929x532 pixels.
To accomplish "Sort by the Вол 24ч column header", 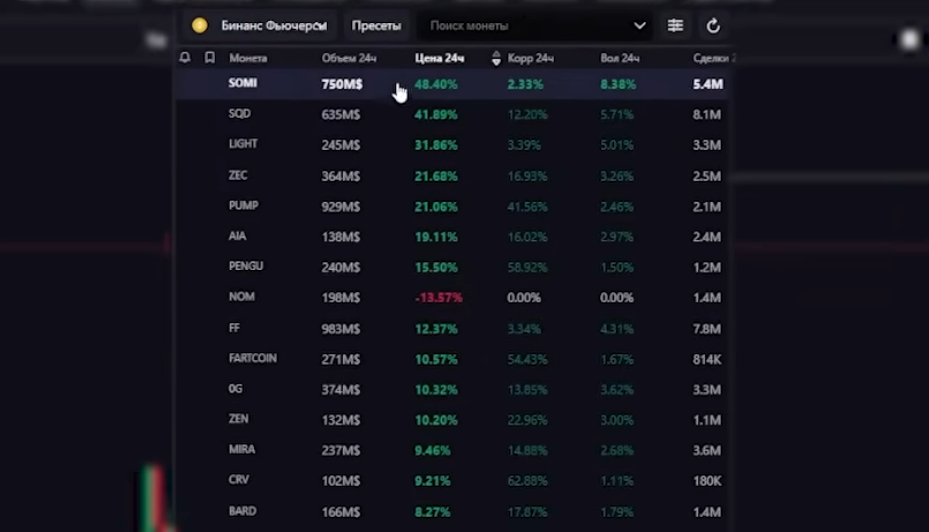I will pyautogui.click(x=620, y=58).
